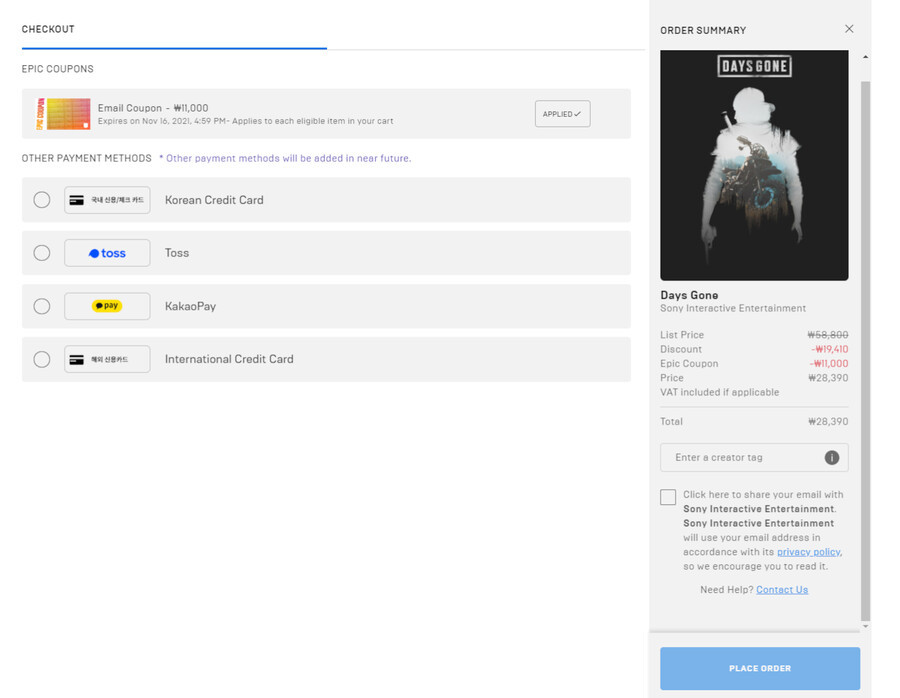900x698 pixels.
Task: Open the Contact Us link
Action: pyautogui.click(x=782, y=590)
